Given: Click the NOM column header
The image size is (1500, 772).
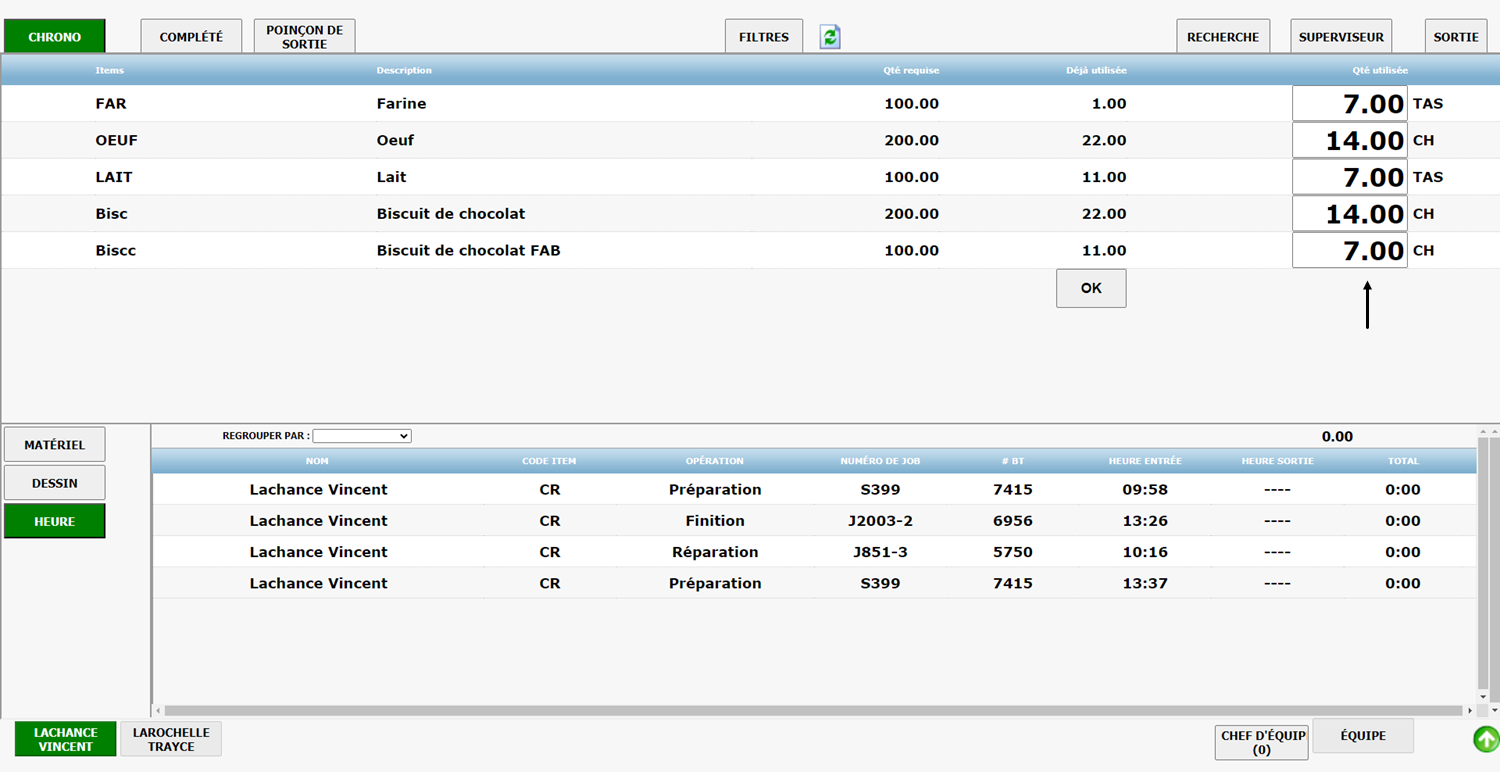Looking at the screenshot, I should point(317,461).
